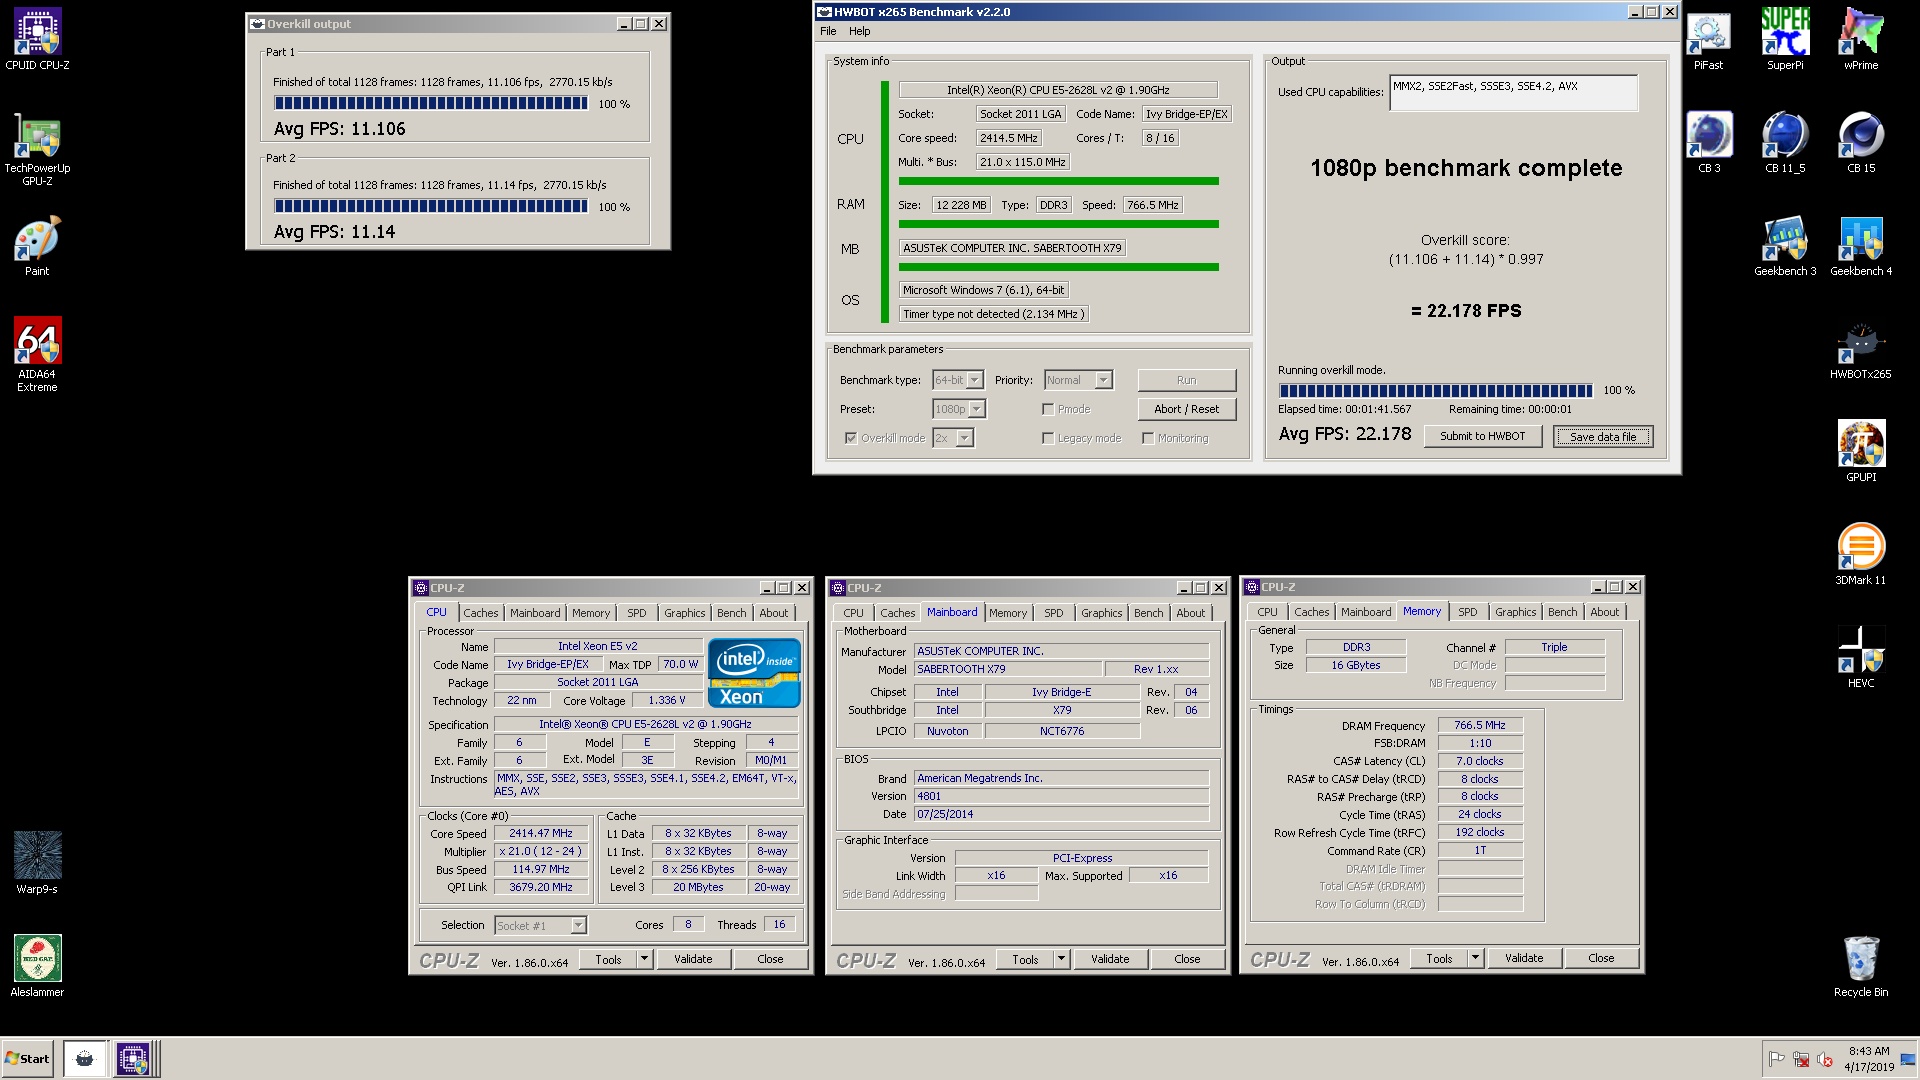1920x1080 pixels.
Task: Enable the Monitoring checkbox
Action: pos(1148,438)
